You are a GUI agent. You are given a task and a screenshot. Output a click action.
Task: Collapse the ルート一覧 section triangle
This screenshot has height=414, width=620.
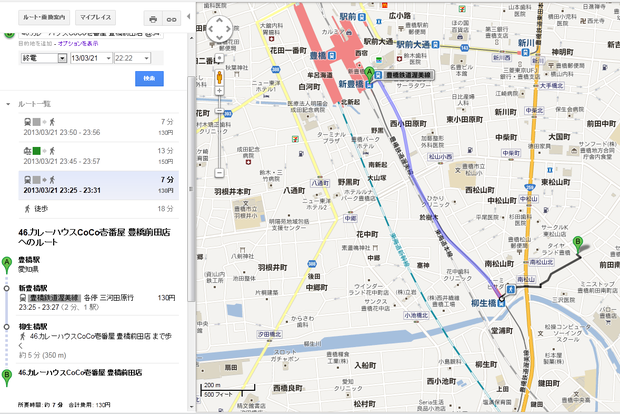8,104
